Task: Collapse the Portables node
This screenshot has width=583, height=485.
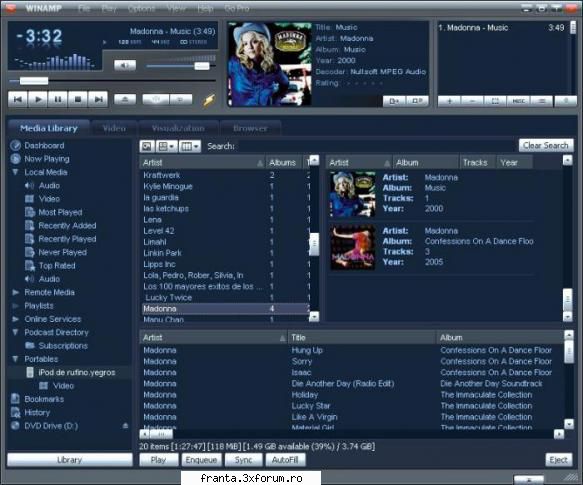Action: [15, 359]
